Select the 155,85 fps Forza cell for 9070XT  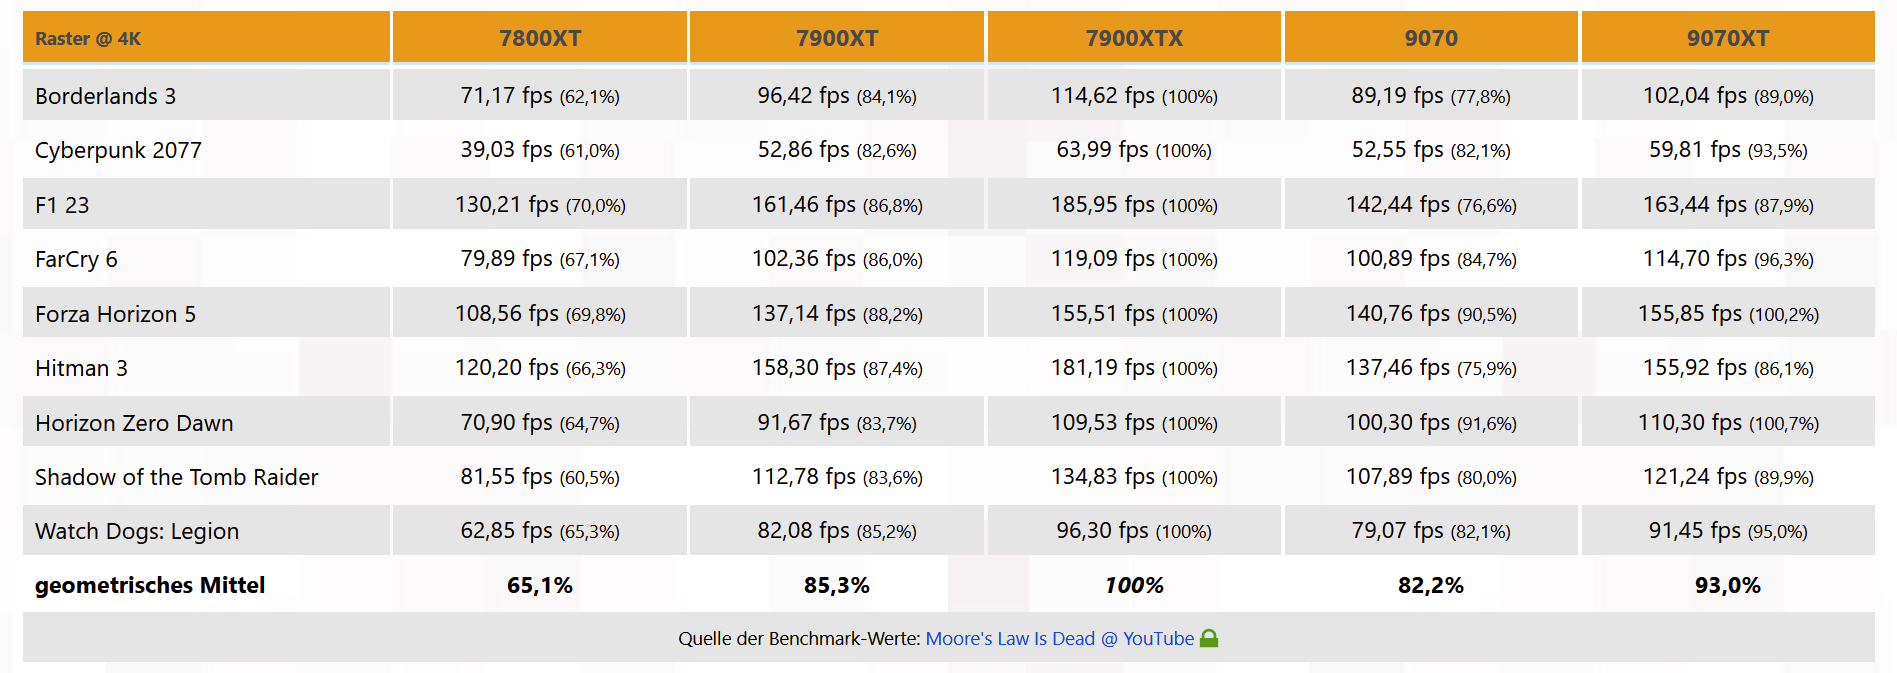pos(1728,313)
